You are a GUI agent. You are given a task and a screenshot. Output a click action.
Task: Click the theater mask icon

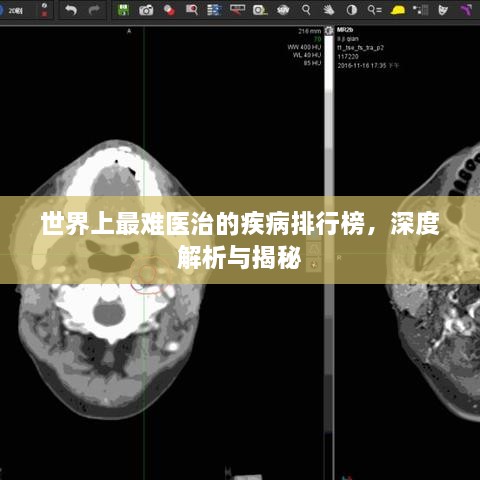[x=443, y=10]
